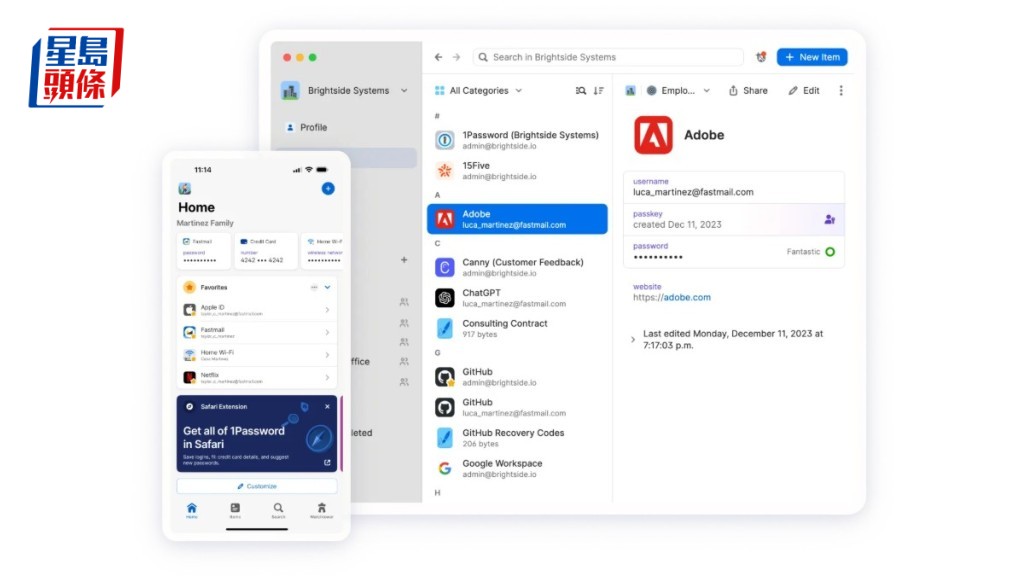
Task: Open the adobe.com website link
Action: click(686, 297)
